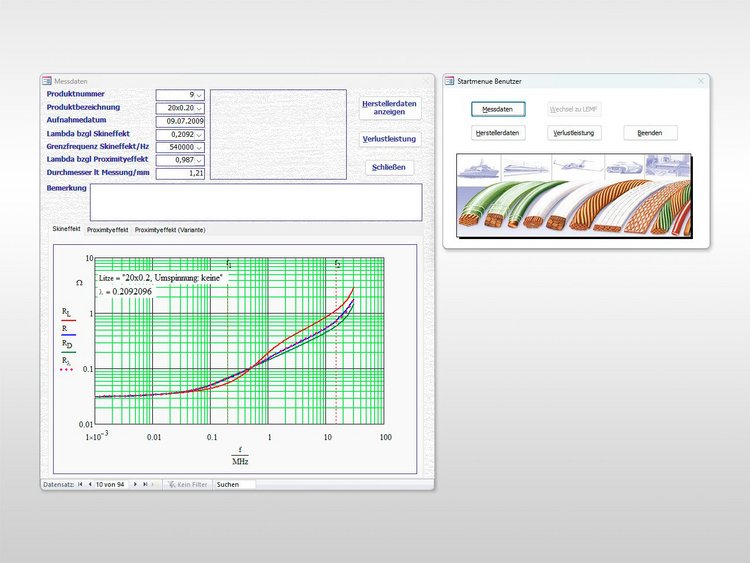Click into the Bemerkung text field
Screen dimensions: 750x563
point(255,201)
